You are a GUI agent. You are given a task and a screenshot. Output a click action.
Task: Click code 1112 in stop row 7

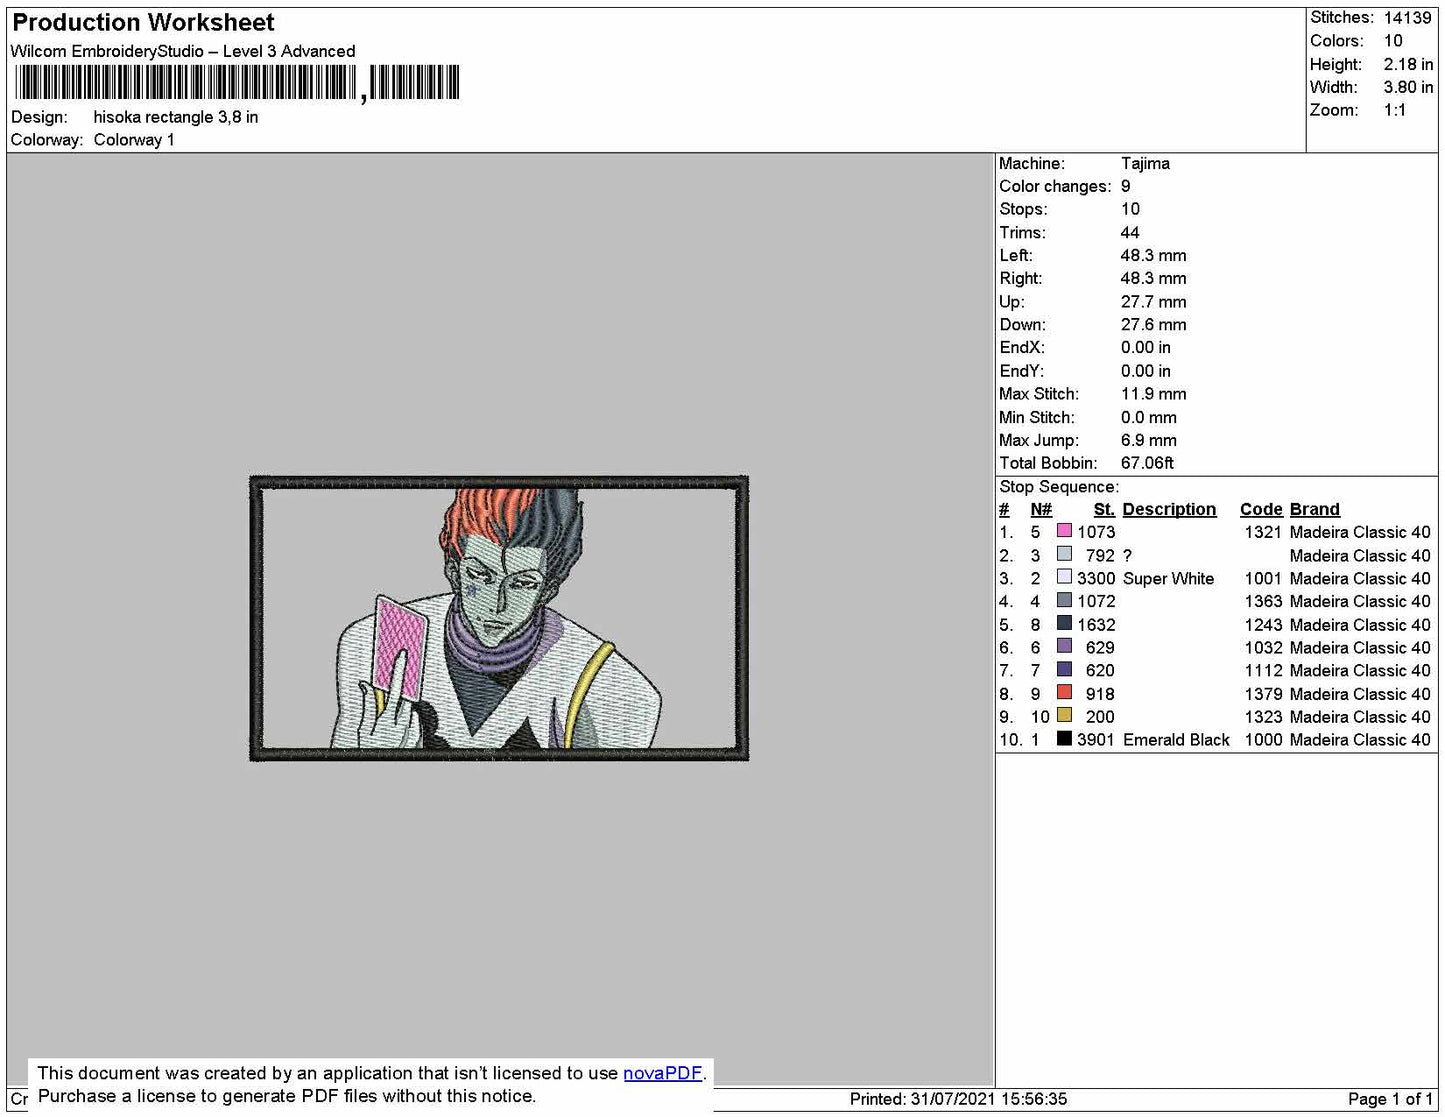[x=1263, y=671]
